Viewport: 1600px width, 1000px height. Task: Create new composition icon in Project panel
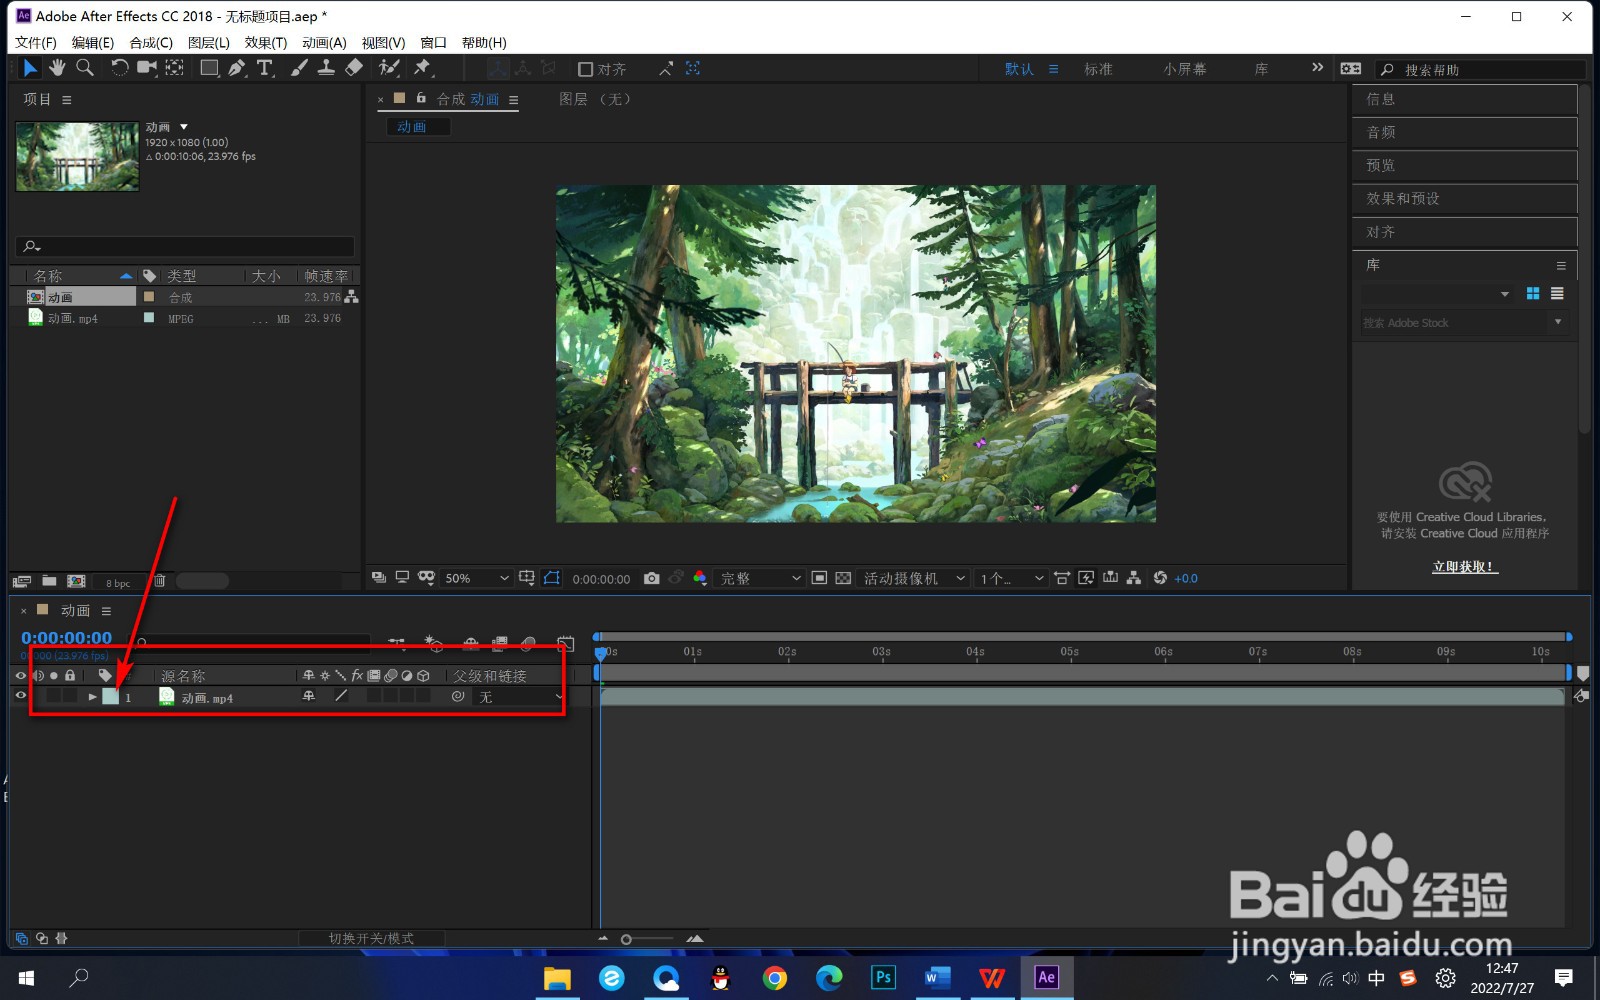76,581
